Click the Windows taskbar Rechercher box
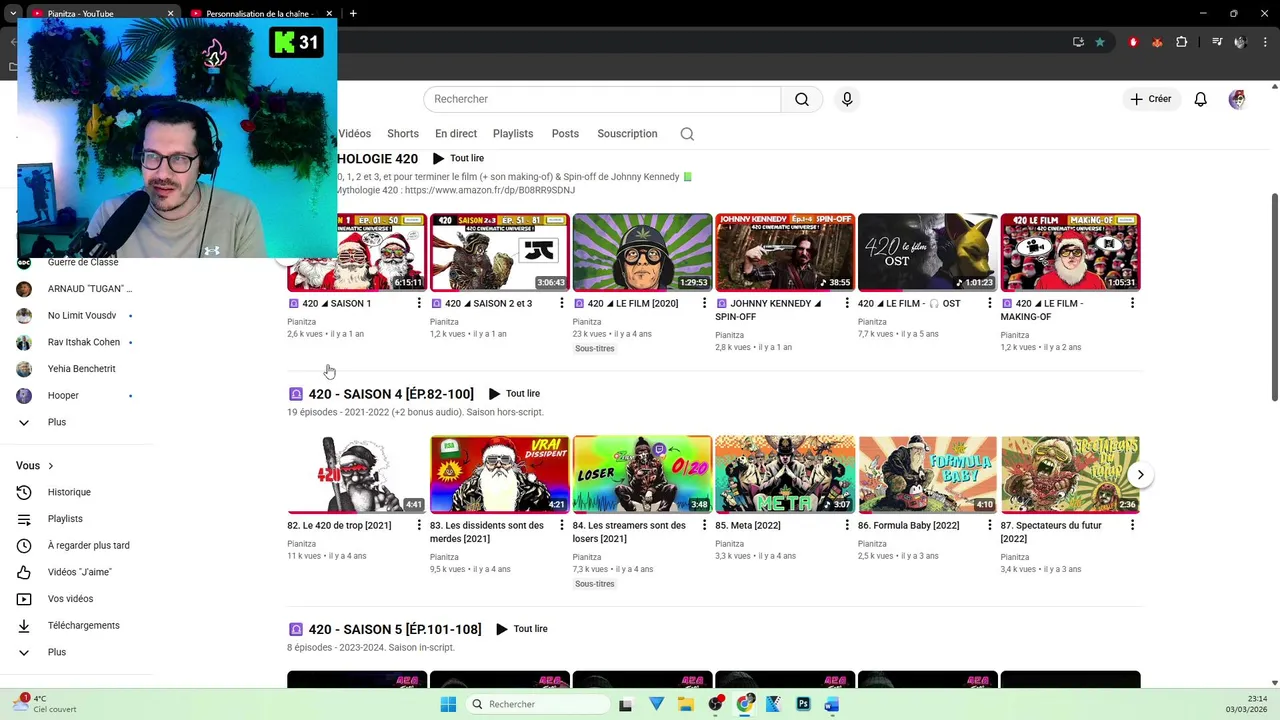Screen dimensions: 1280x720 [538, 704]
